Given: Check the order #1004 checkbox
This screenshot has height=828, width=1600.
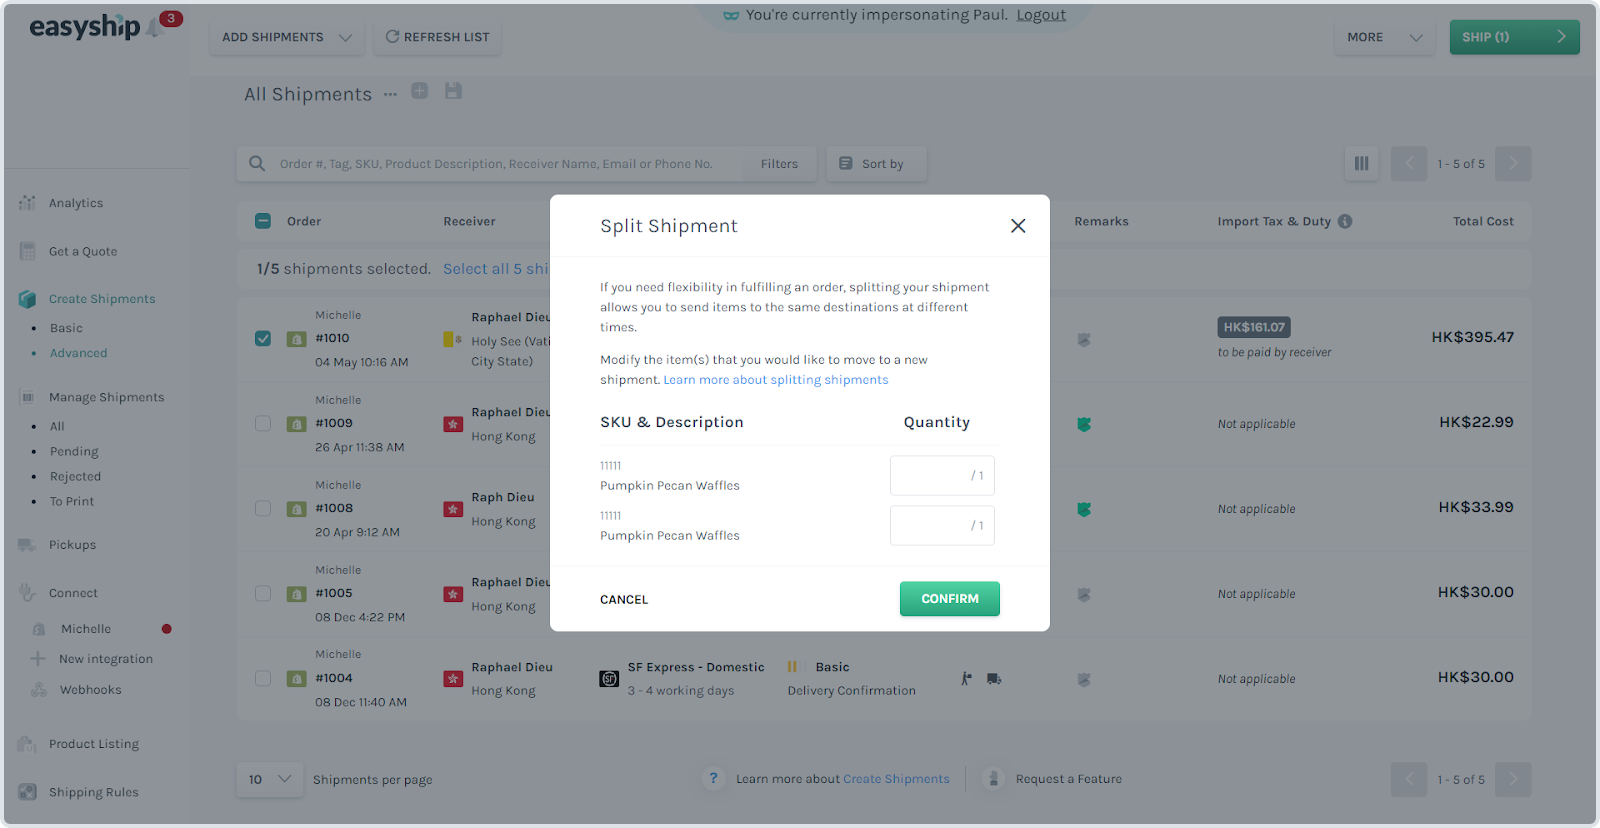Looking at the screenshot, I should [263, 678].
